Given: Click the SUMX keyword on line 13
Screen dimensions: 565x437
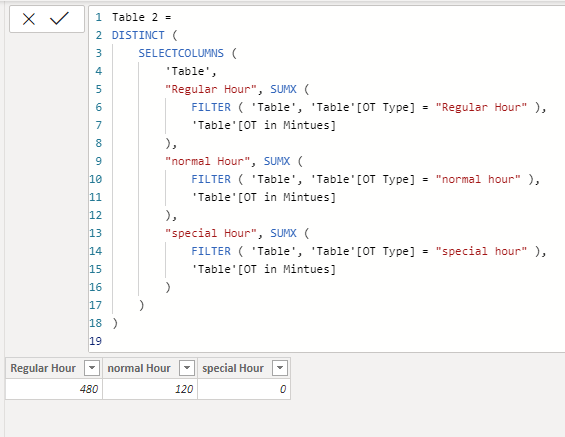Looking at the screenshot, I should pyautogui.click(x=283, y=233).
